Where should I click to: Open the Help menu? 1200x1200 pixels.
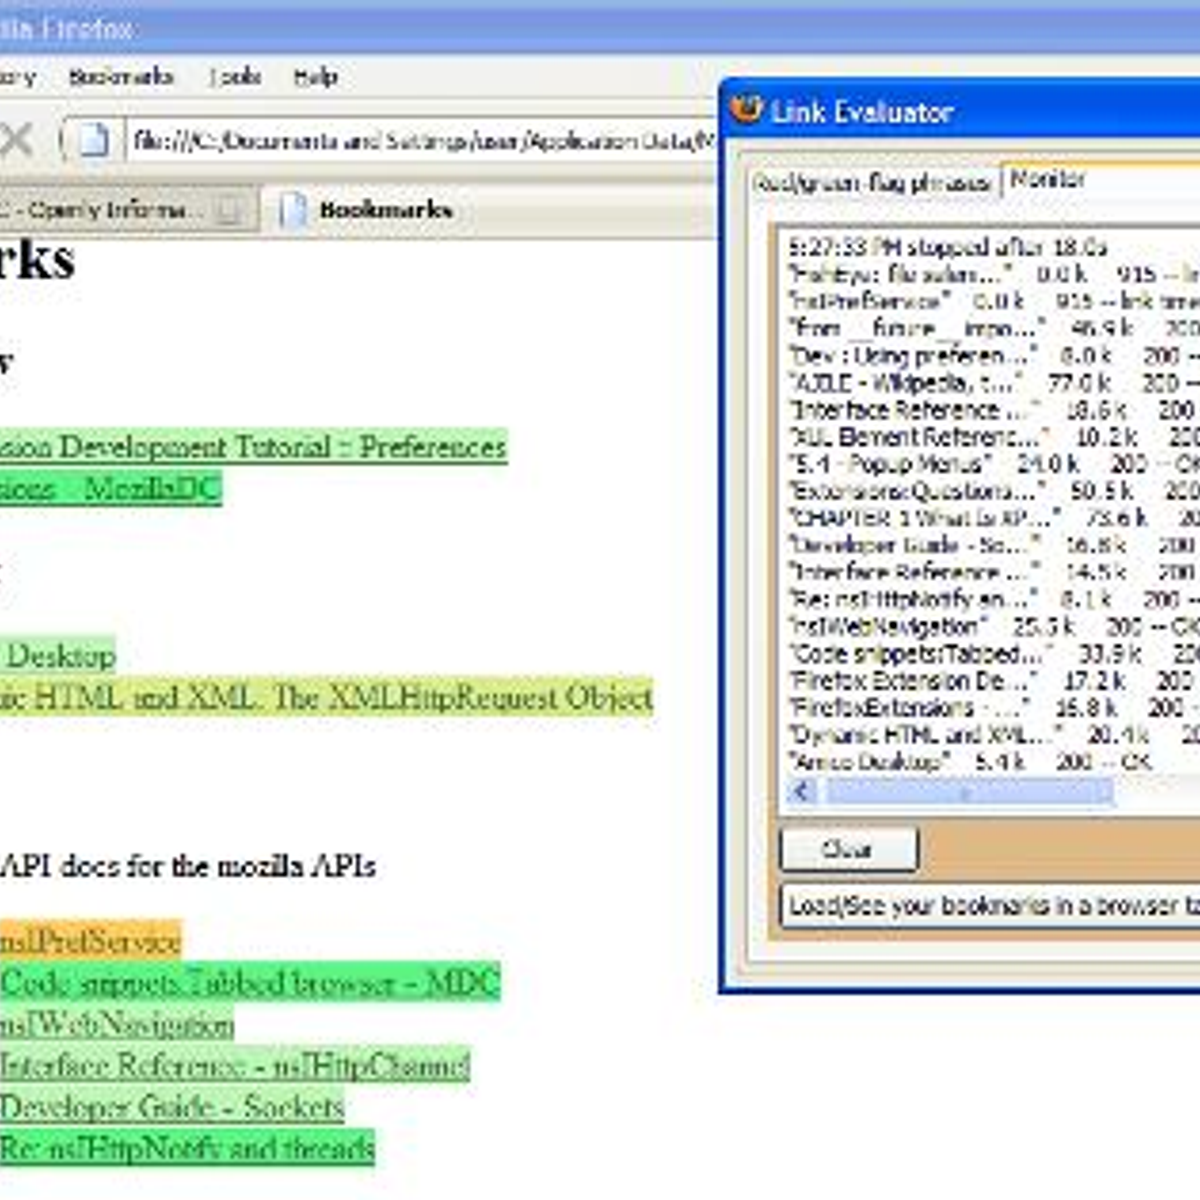click(315, 77)
